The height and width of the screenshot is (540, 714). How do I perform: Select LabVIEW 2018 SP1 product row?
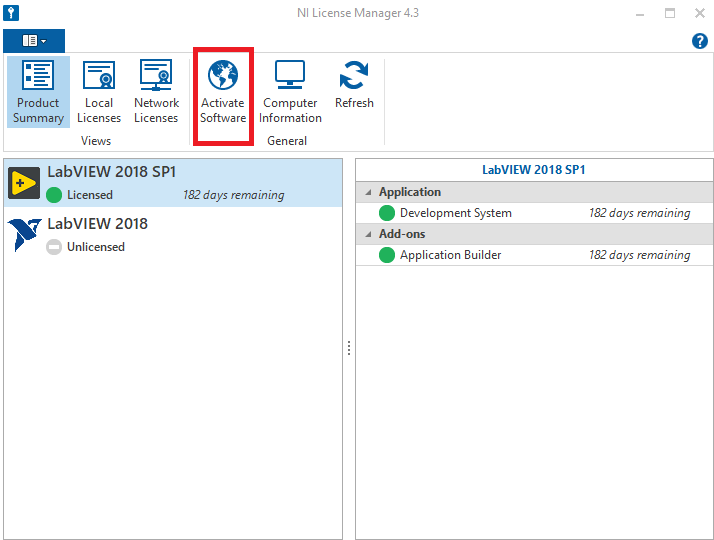pos(173,183)
